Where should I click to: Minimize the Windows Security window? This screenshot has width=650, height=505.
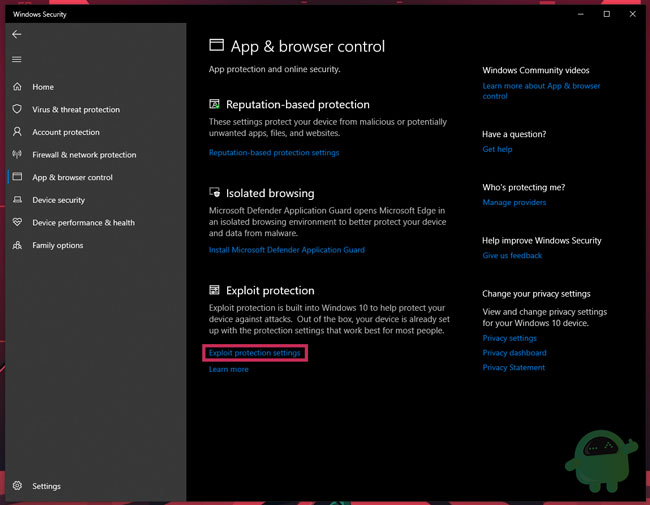(581, 14)
